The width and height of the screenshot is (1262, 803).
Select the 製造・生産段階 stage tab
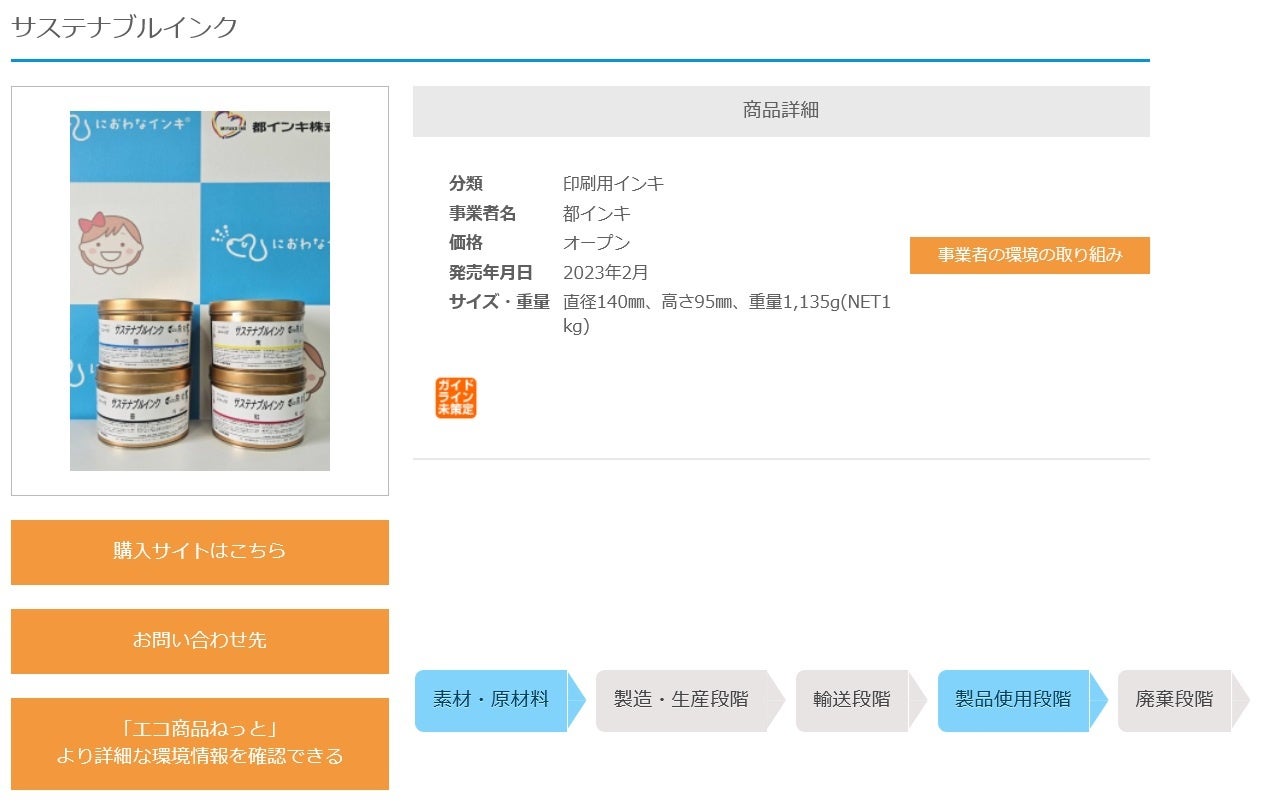click(690, 700)
